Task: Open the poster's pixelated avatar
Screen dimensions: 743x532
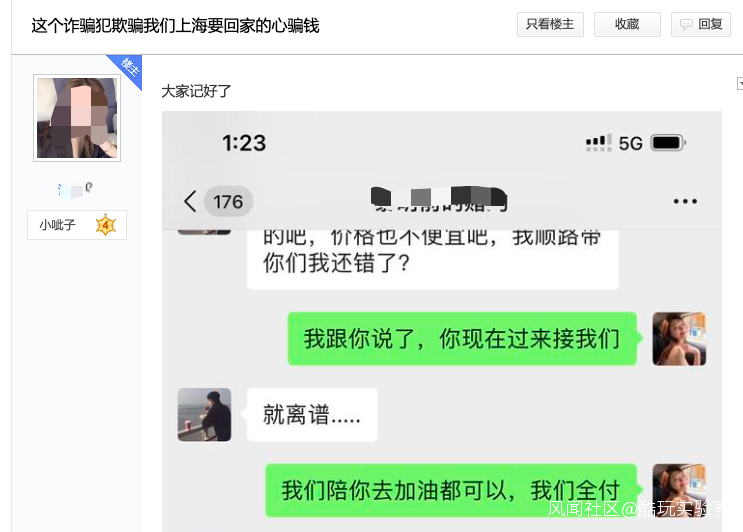Action: click(77, 118)
